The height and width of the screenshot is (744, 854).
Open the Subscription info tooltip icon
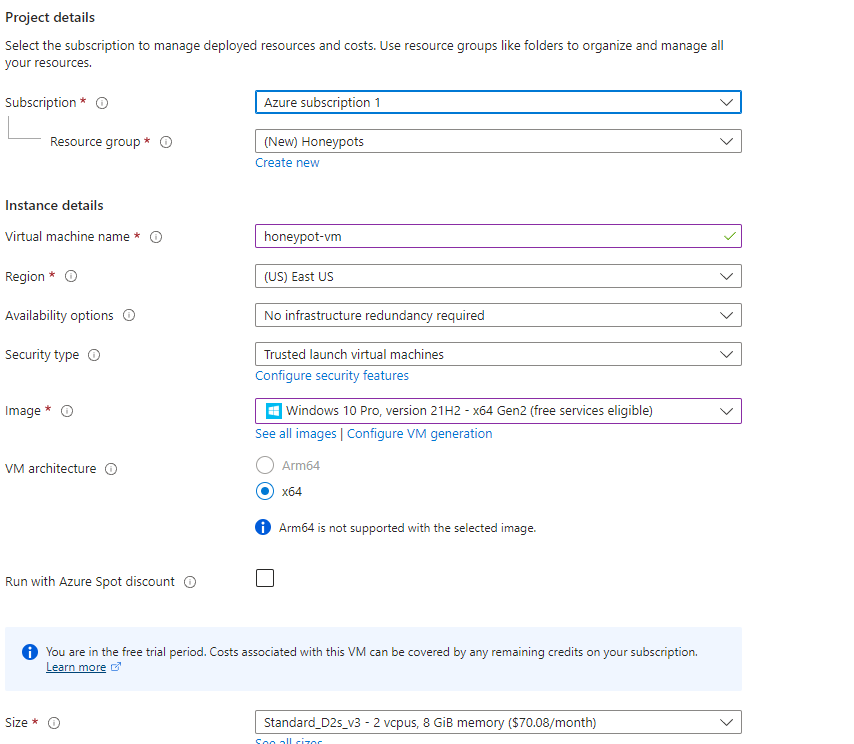click(x=102, y=103)
